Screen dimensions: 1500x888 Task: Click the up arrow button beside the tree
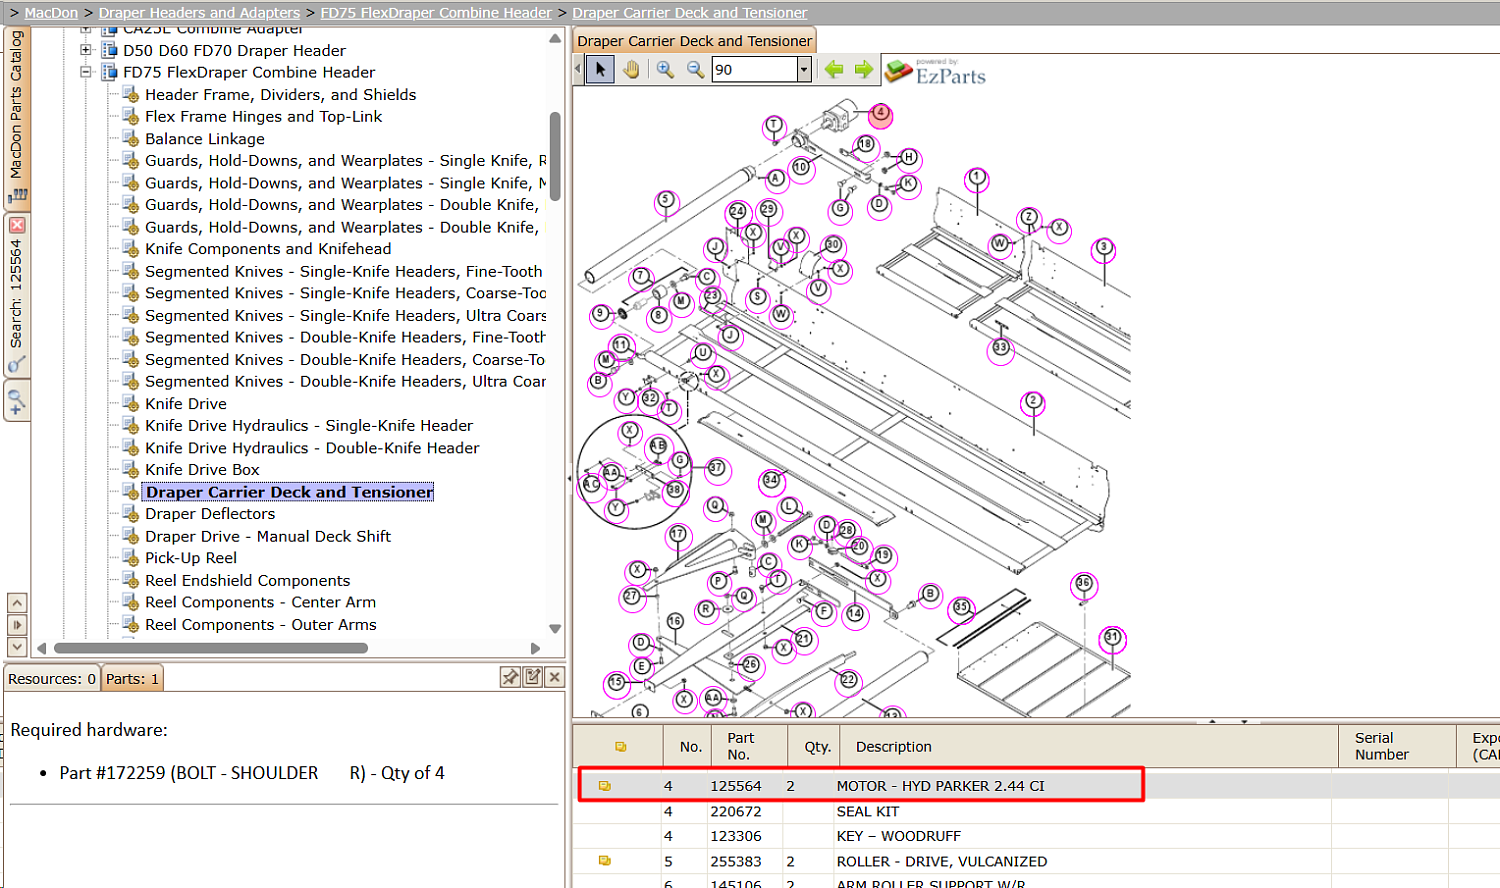tap(17, 603)
